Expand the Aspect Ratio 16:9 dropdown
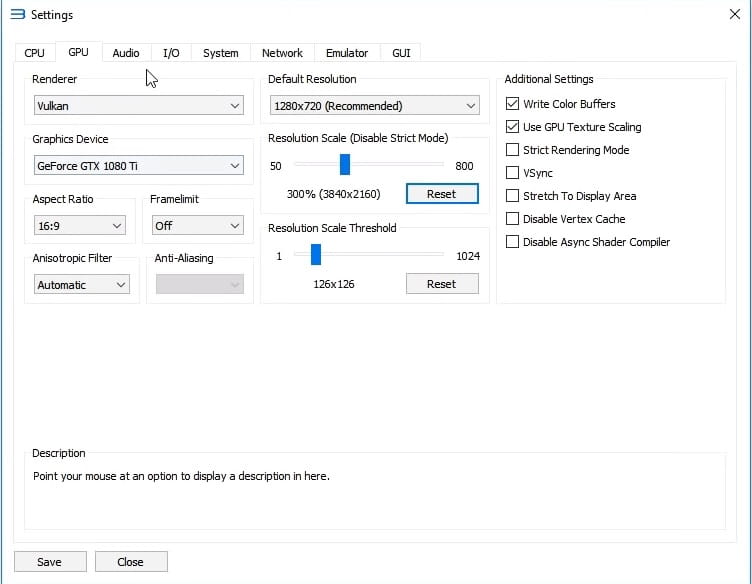Viewport: 752px width, 584px height. [x=80, y=226]
